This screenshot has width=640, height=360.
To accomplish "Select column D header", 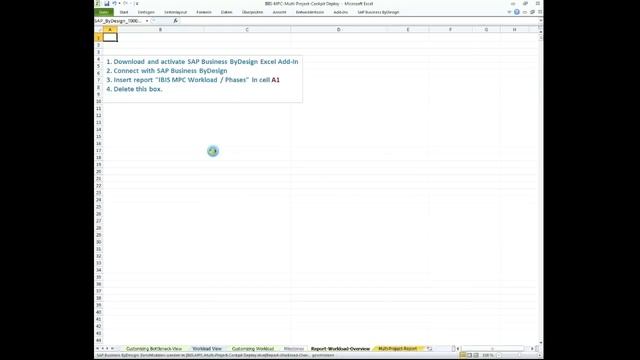I will pos(338,29).
